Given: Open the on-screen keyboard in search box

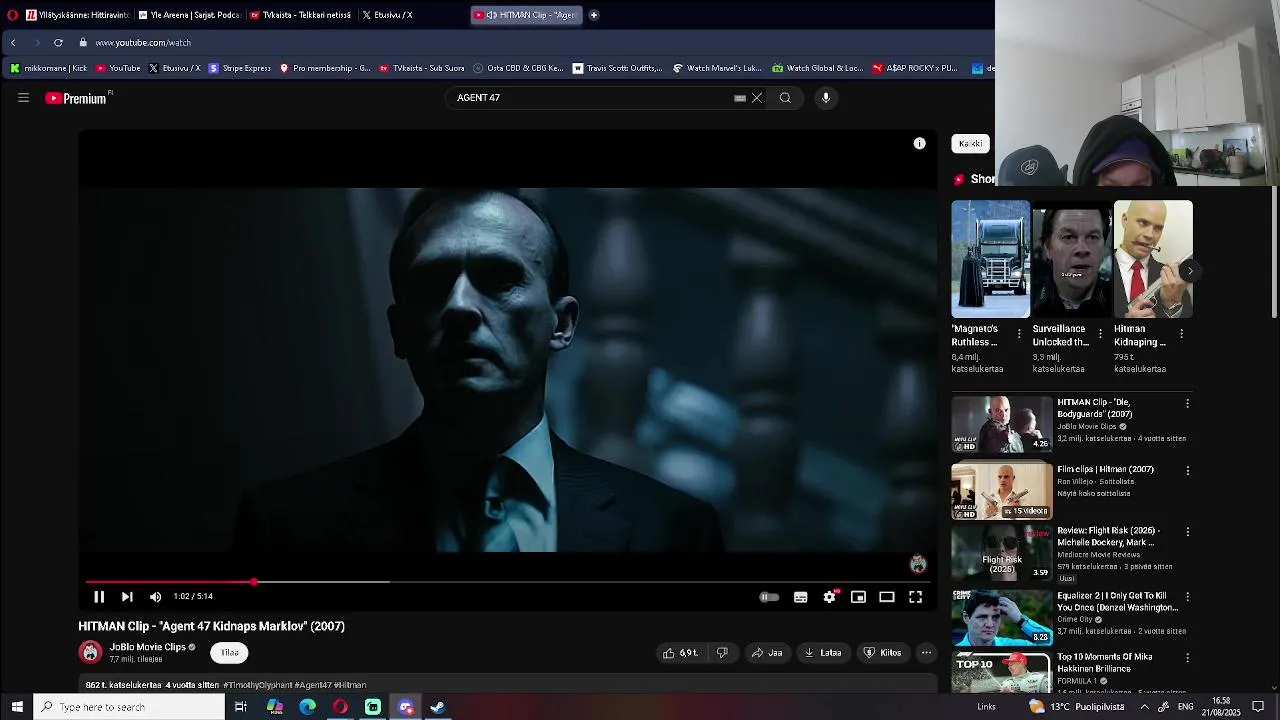Looking at the screenshot, I should (x=740, y=98).
